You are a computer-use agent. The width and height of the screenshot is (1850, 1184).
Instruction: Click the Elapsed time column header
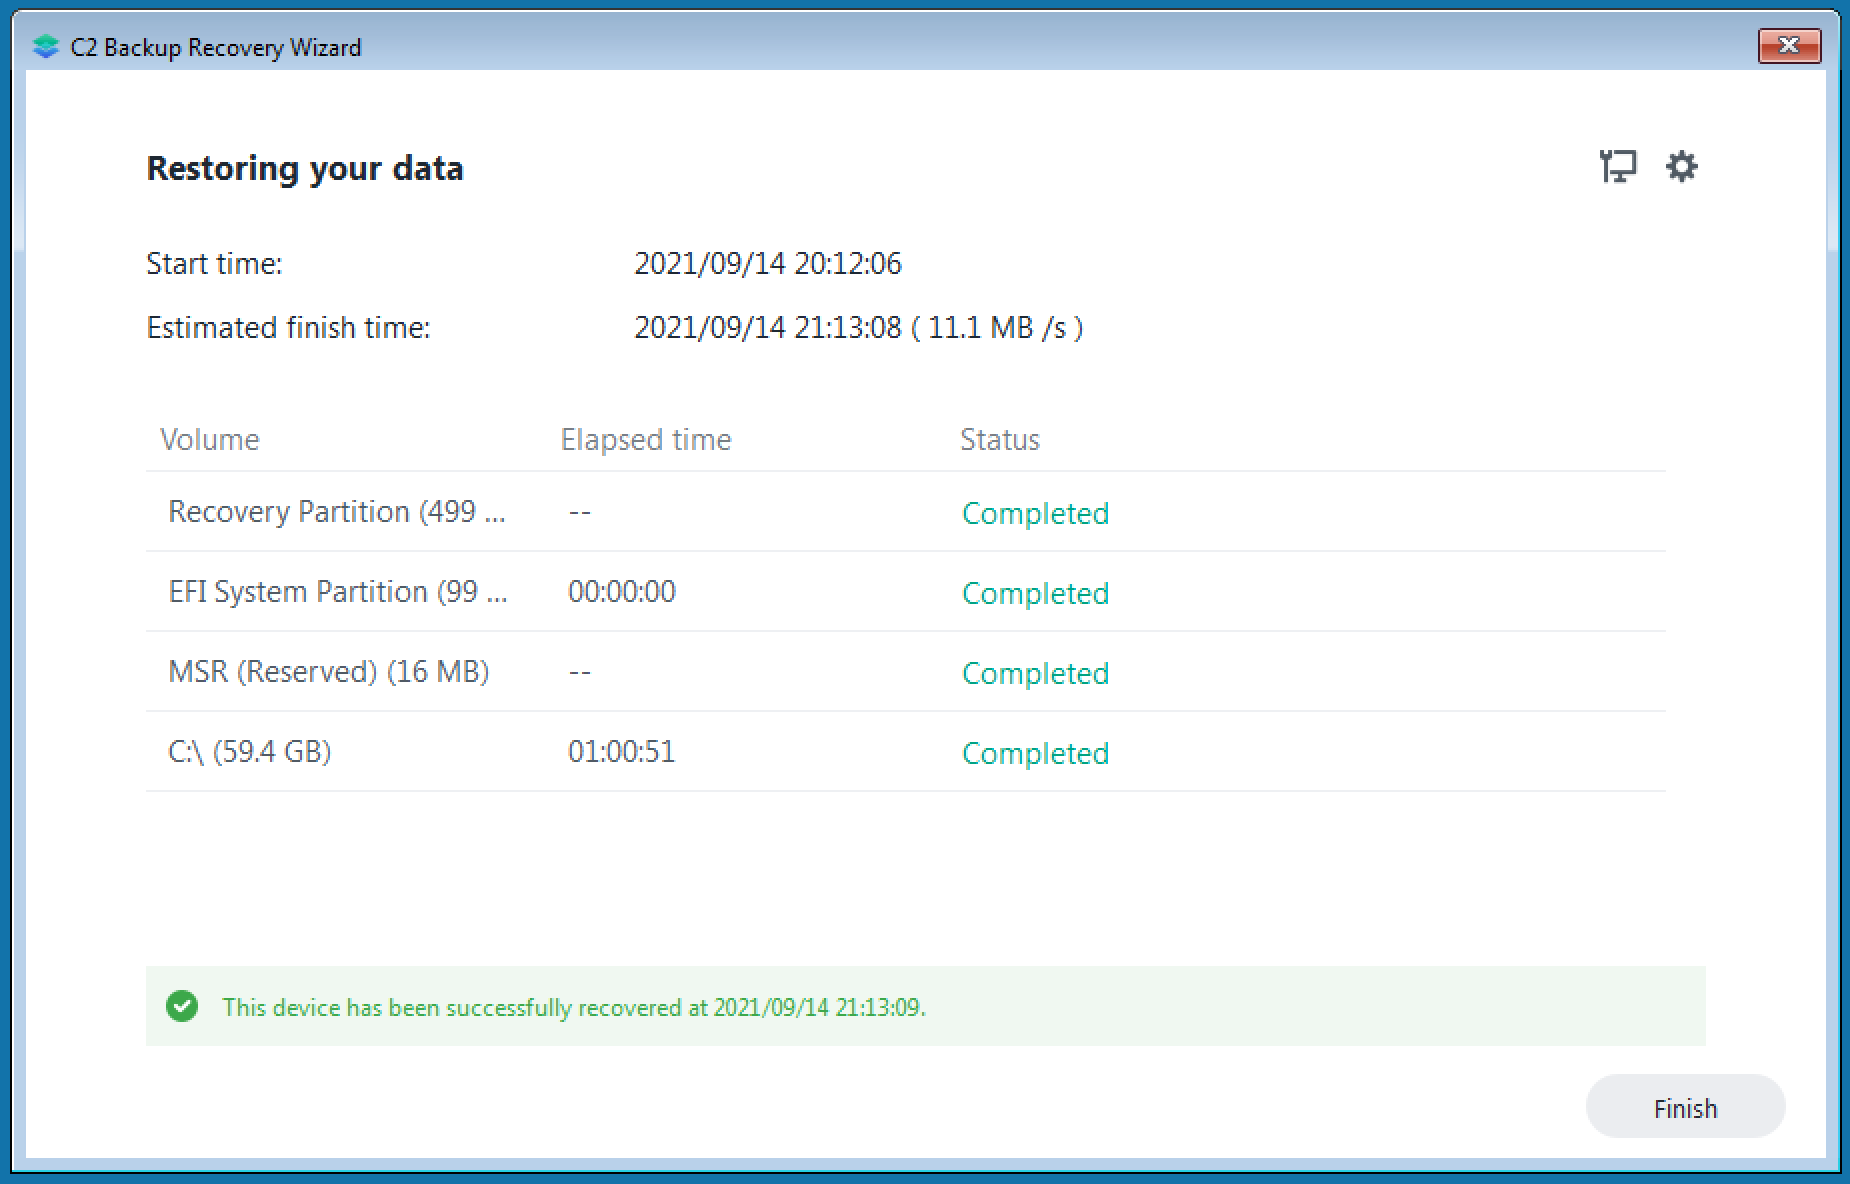(x=646, y=440)
